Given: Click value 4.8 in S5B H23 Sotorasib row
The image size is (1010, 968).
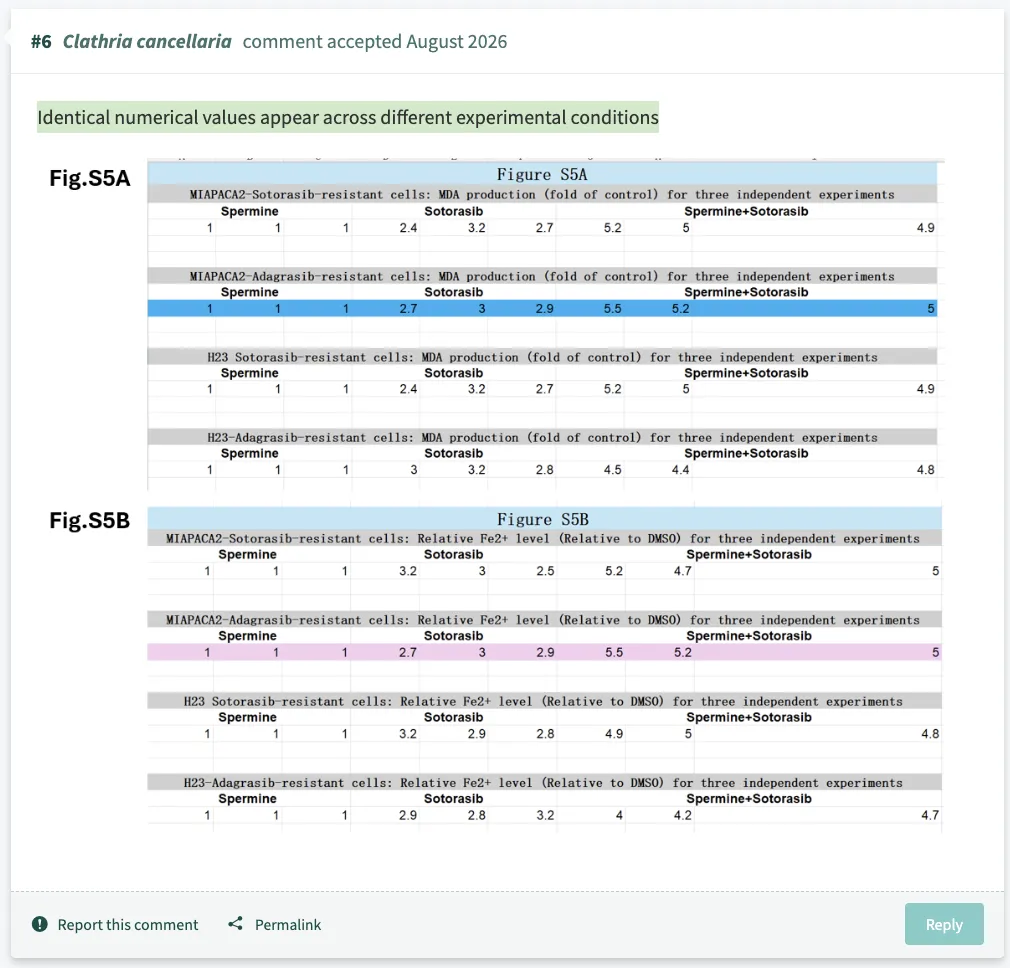Looking at the screenshot, I should coord(930,734).
